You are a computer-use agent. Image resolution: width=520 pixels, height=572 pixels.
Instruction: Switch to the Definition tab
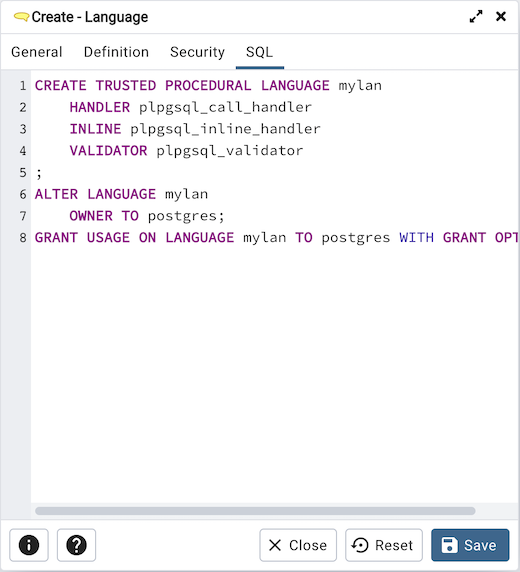[x=116, y=52]
